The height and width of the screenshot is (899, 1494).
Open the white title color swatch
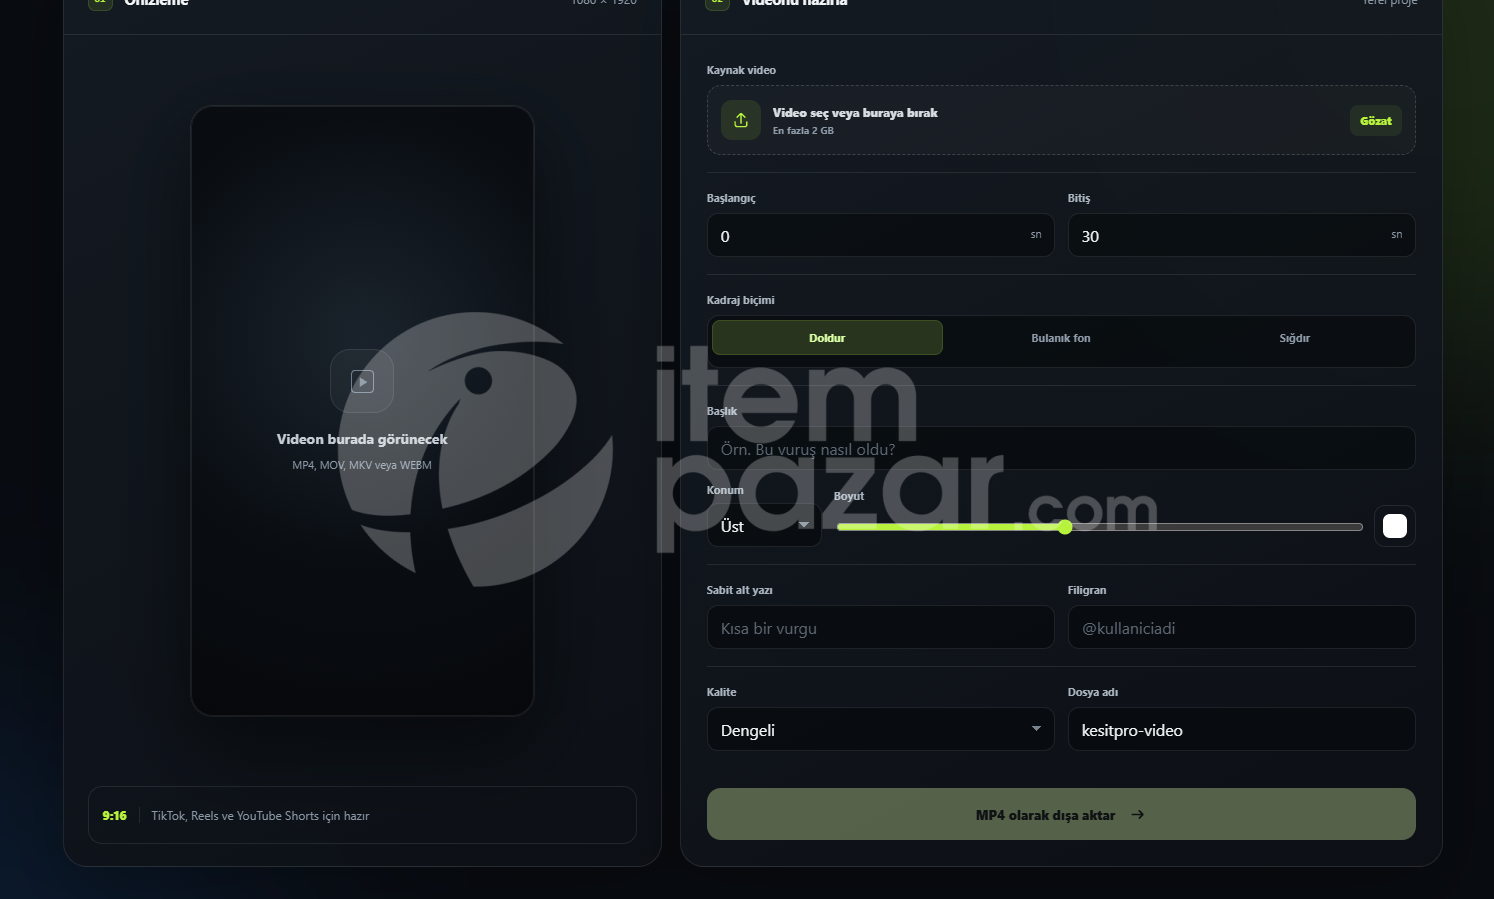point(1395,526)
